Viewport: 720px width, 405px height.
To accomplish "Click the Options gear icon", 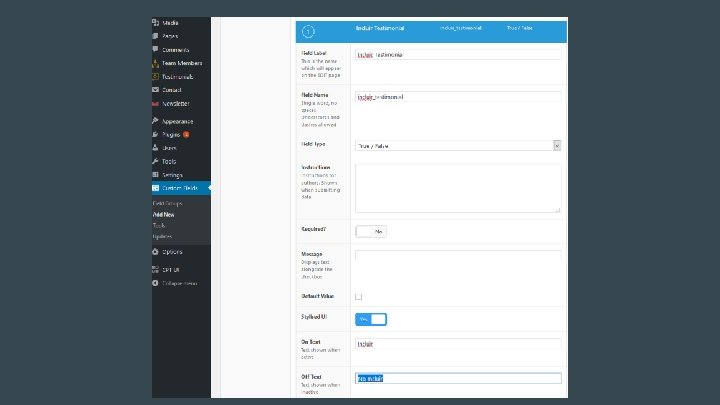I will 156,252.
